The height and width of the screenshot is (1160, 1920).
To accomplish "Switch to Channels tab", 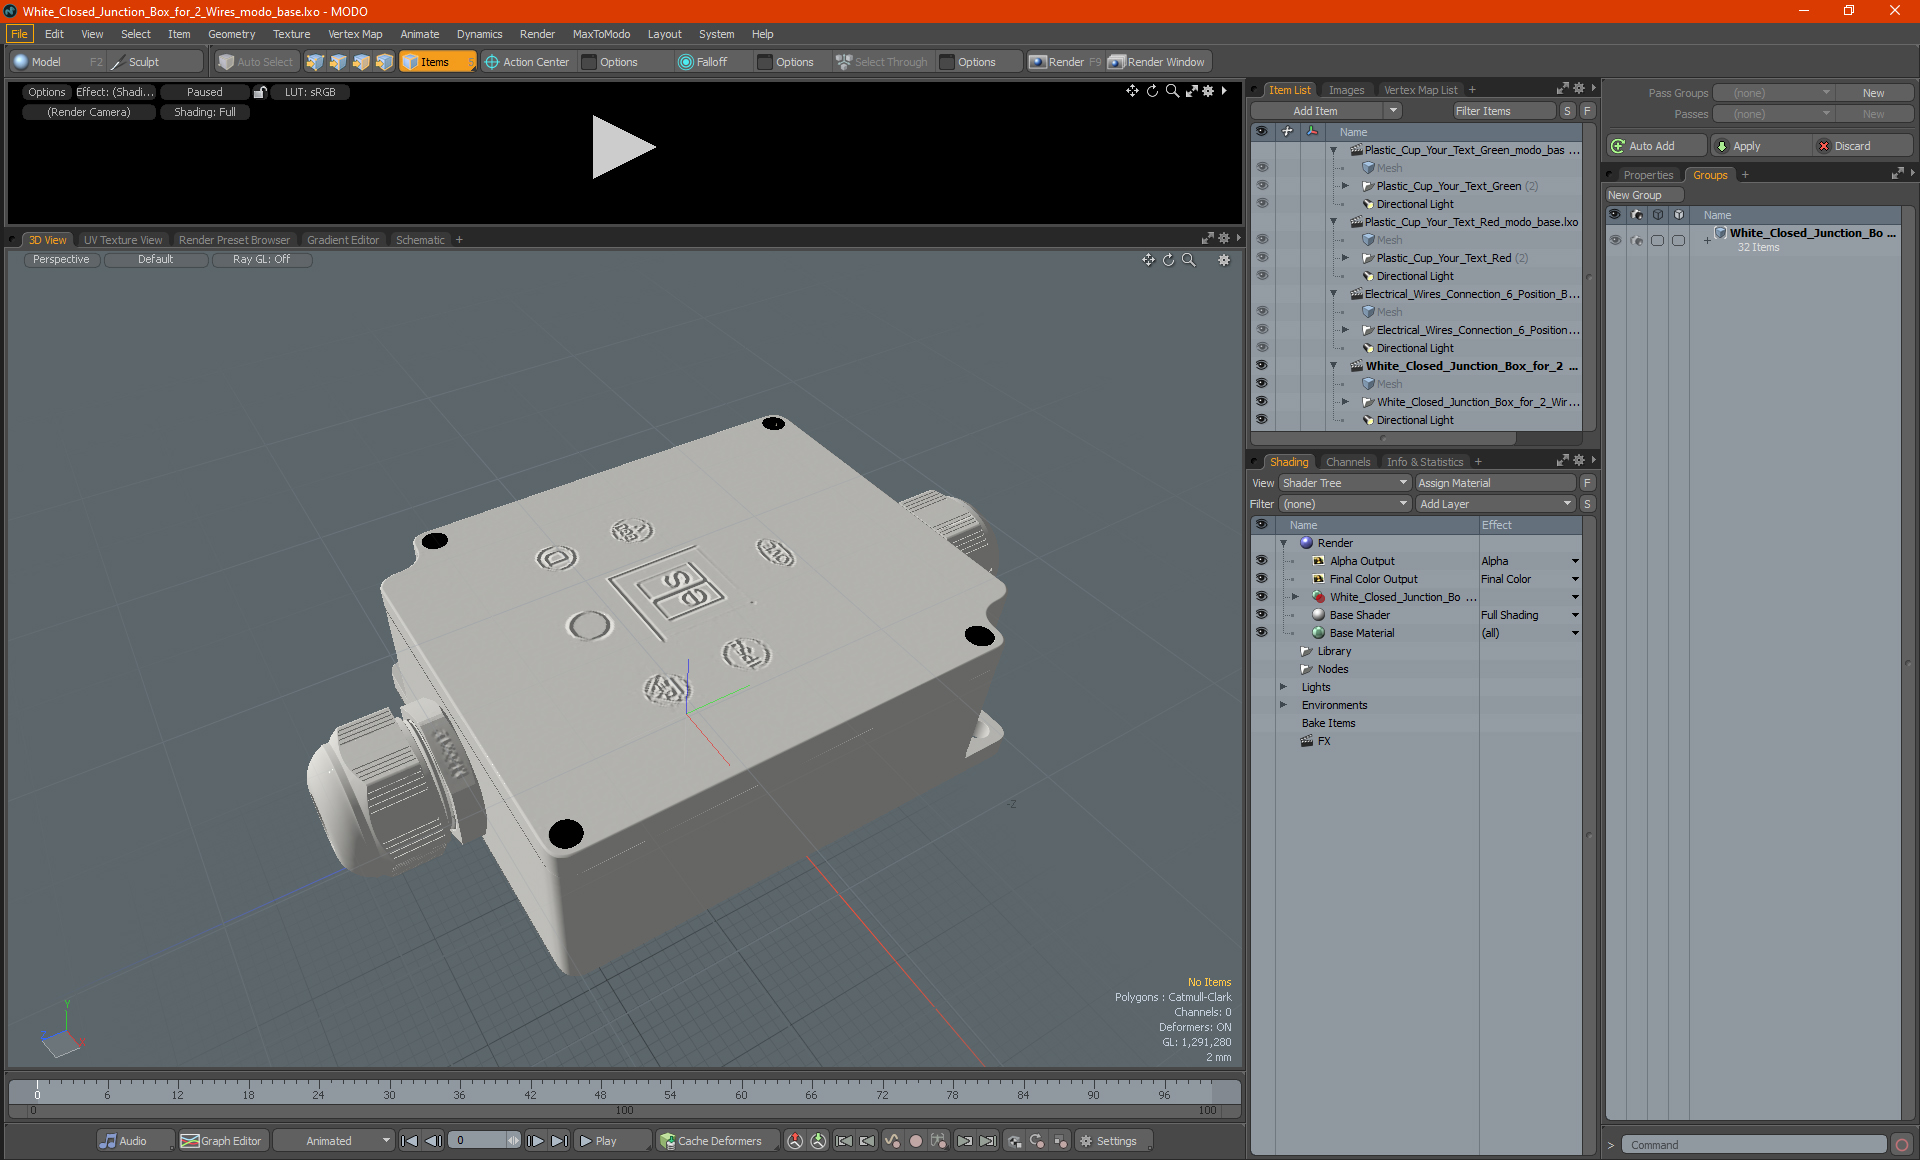I will tap(1347, 462).
